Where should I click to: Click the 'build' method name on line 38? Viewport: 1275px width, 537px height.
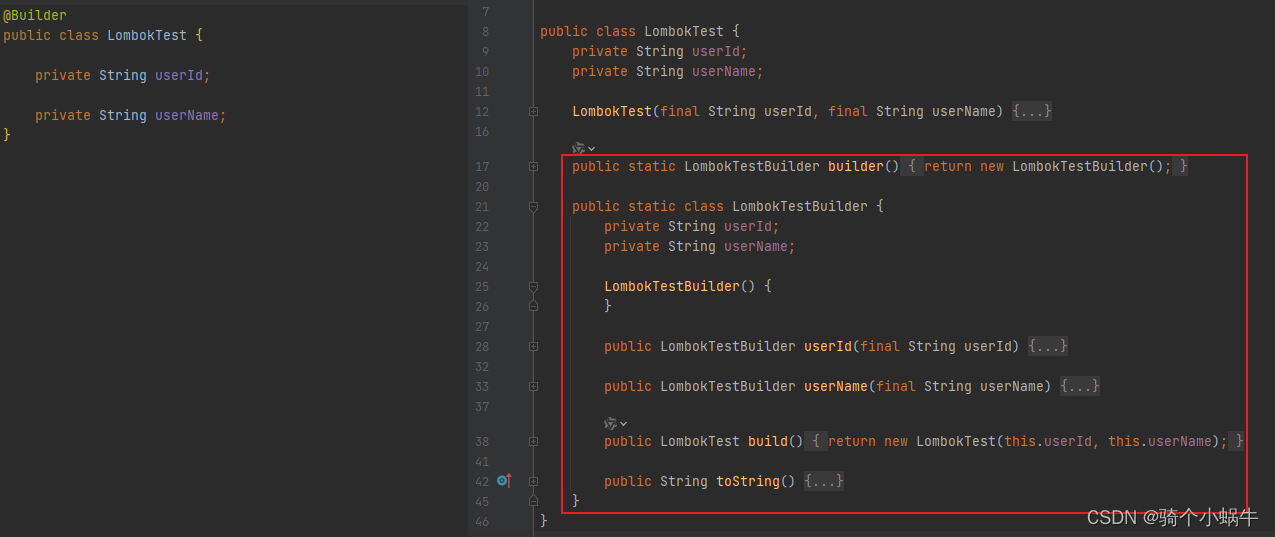tap(768, 441)
